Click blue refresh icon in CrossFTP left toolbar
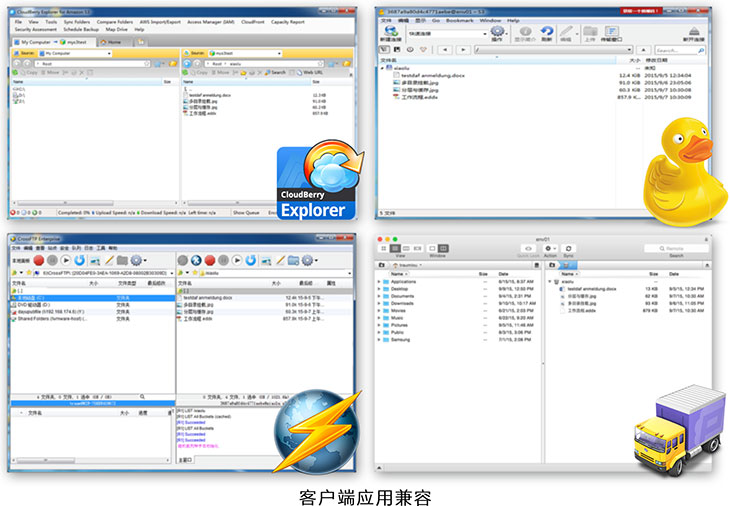 click(x=80, y=260)
